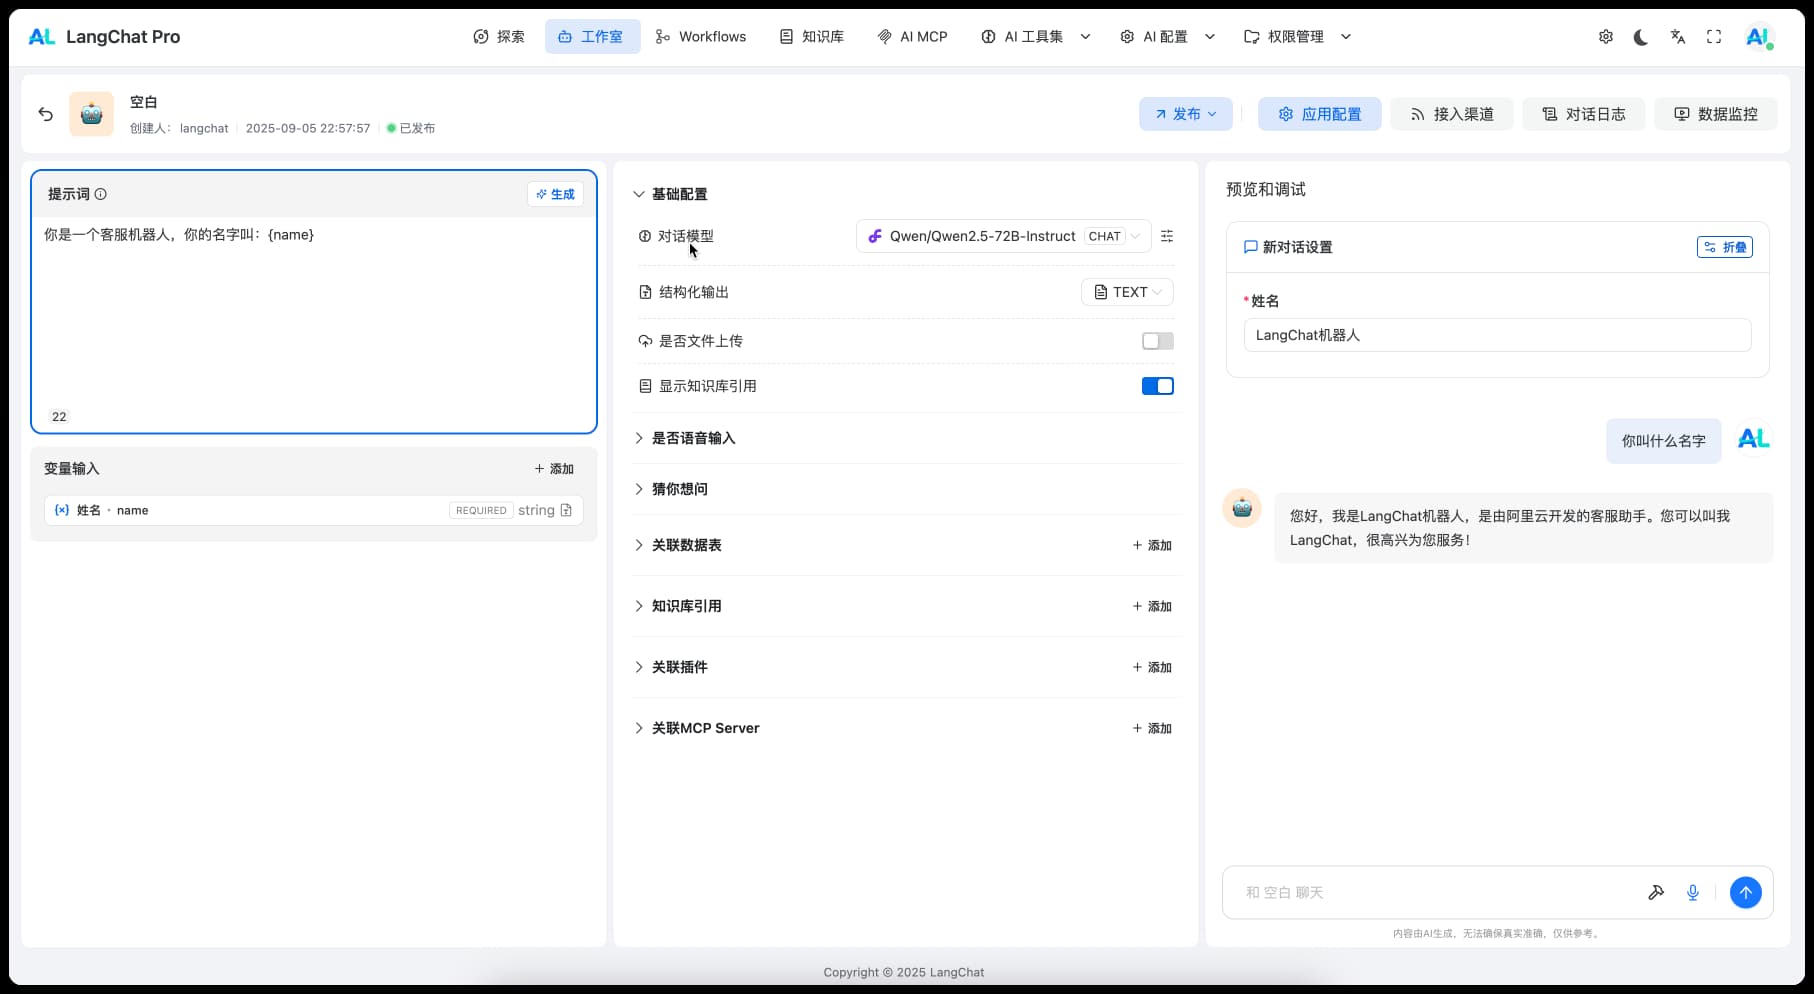
Task: Click the 姓名 input field
Action: pyautogui.click(x=1497, y=335)
